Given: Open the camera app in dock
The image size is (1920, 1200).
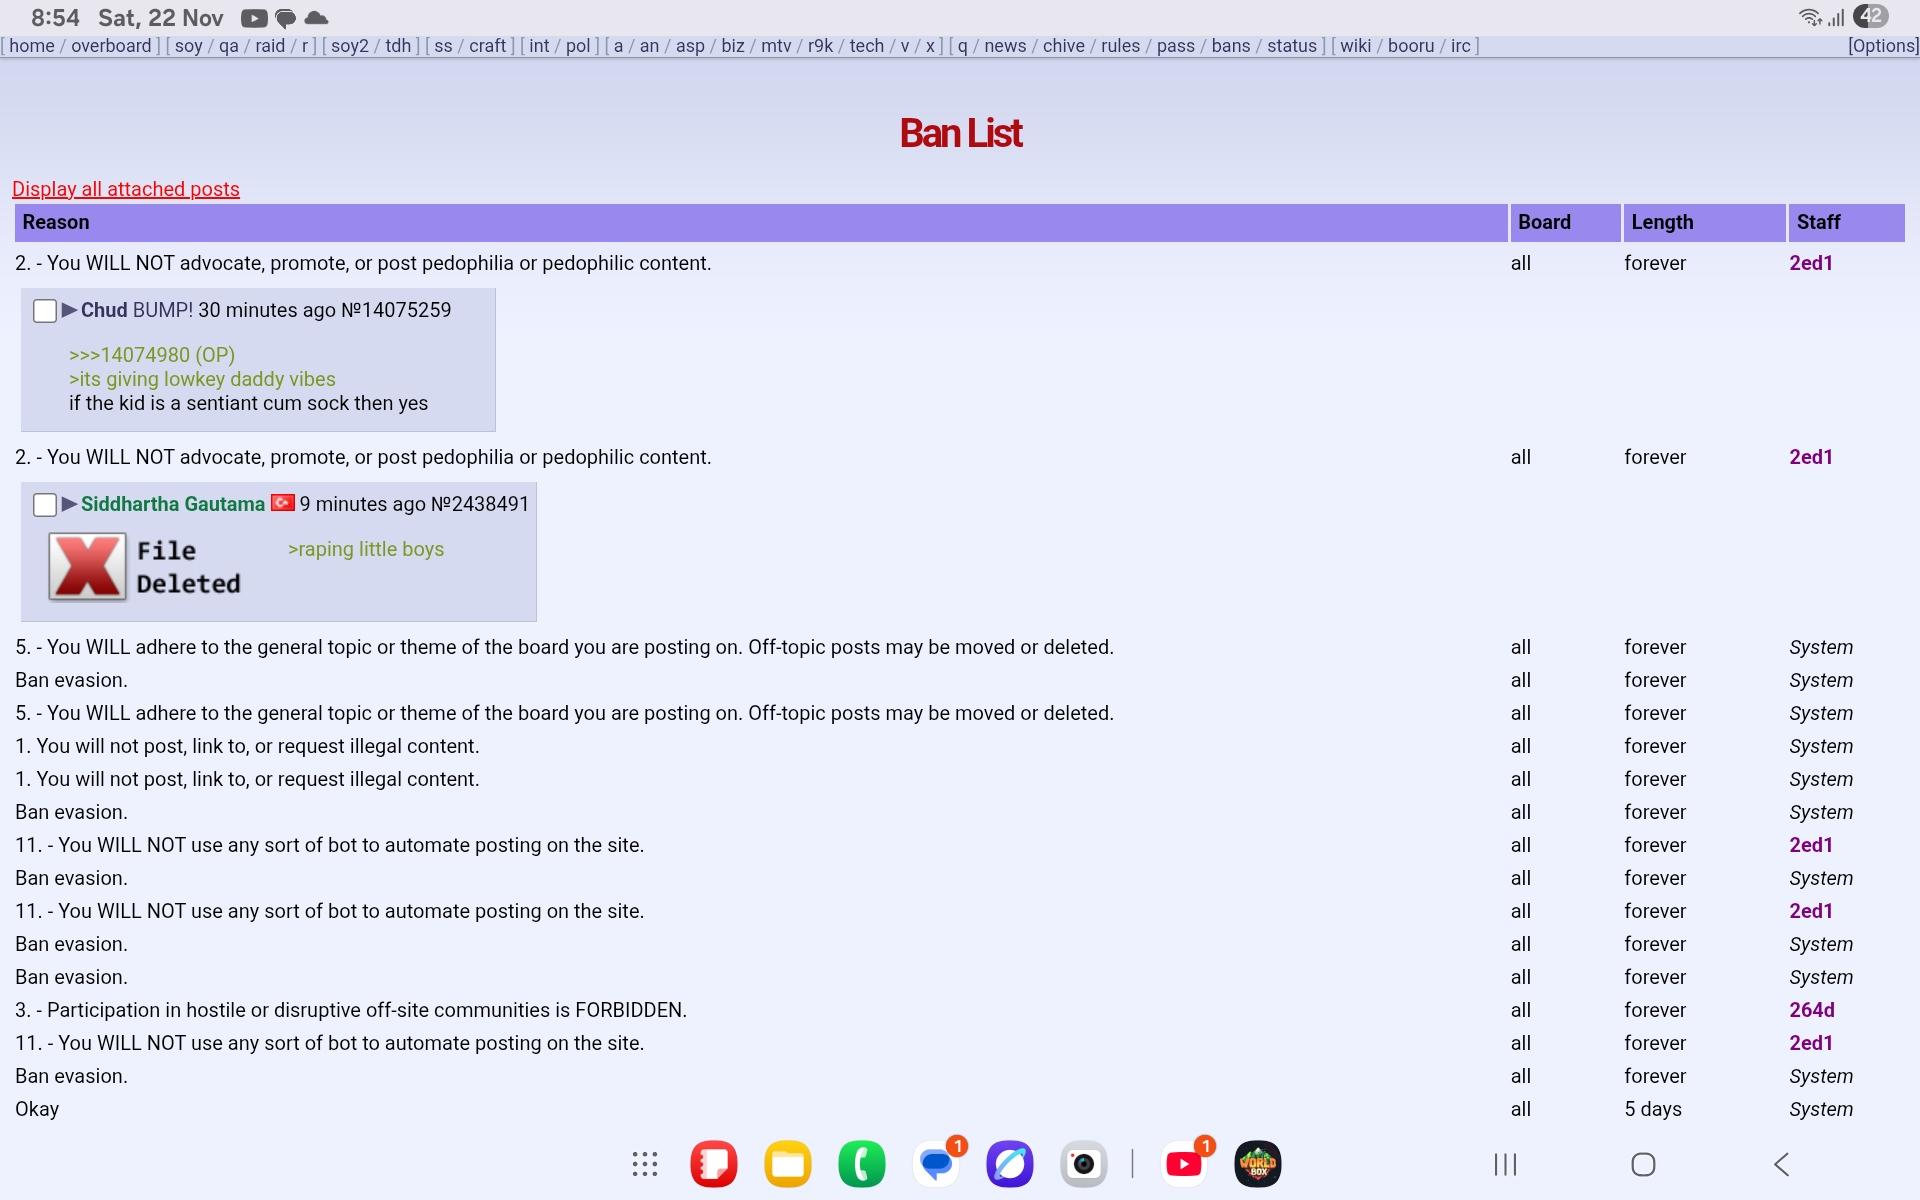Looking at the screenshot, I should point(1083,1164).
